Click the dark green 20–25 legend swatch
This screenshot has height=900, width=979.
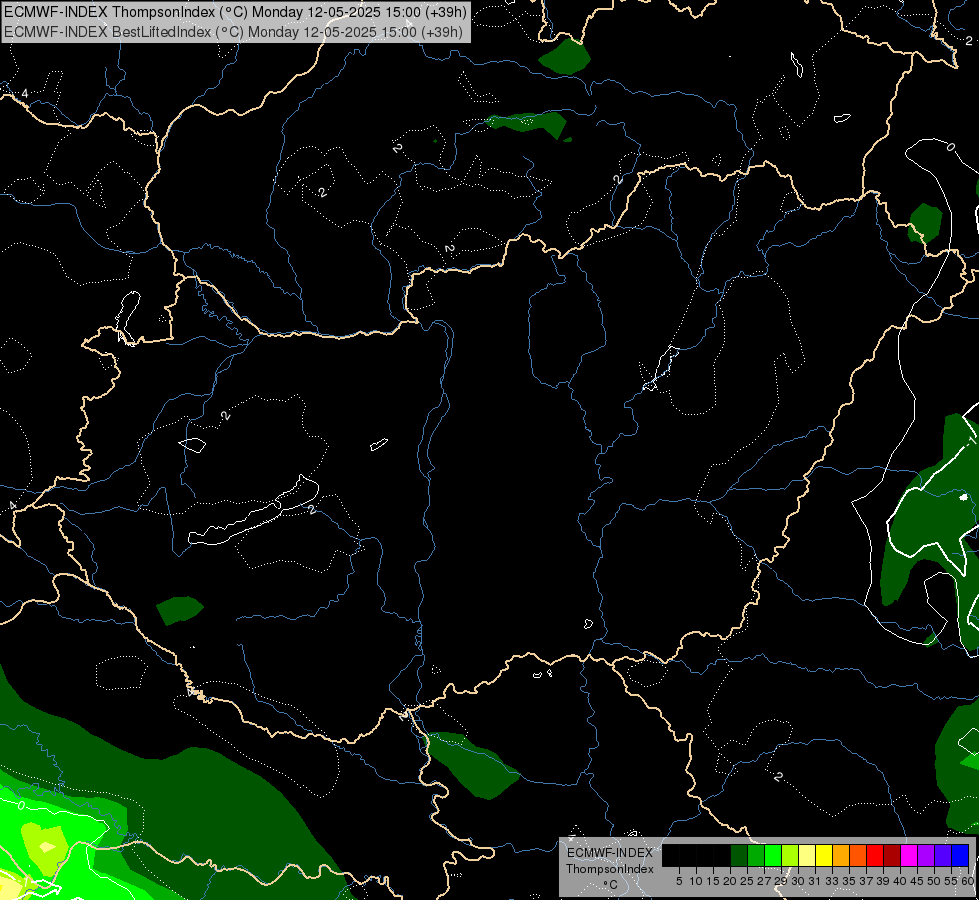coord(739,856)
